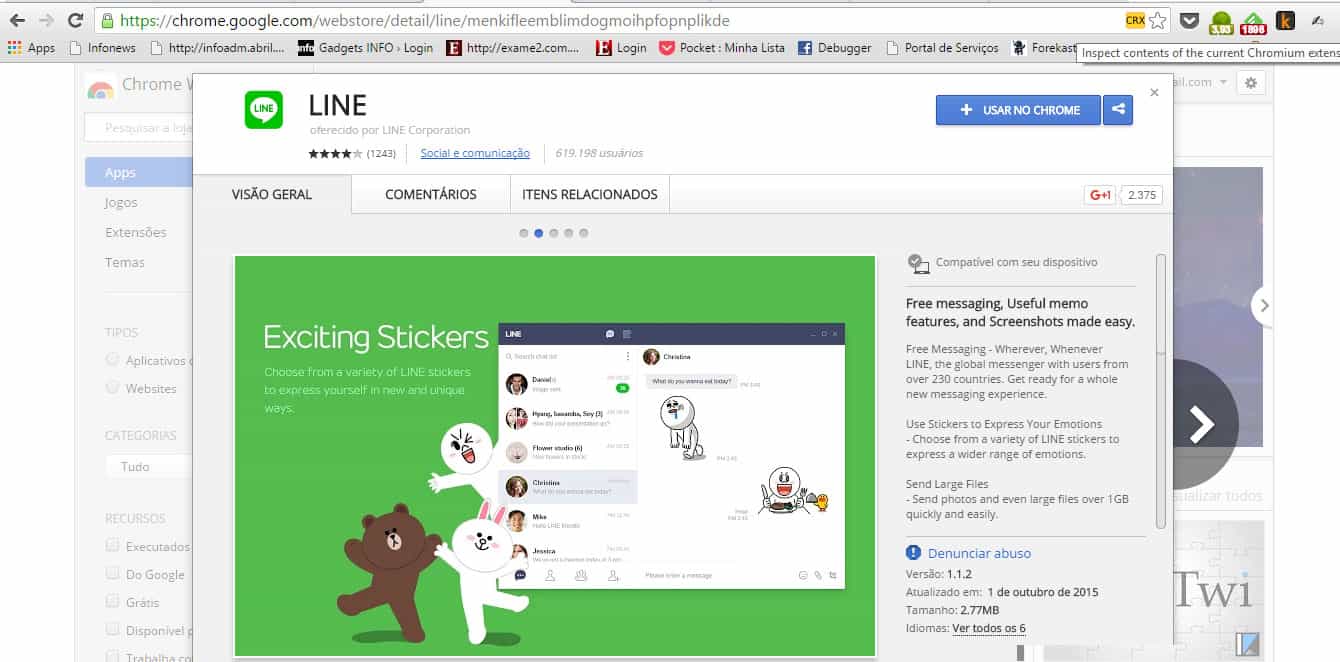Viewport: 1340px width, 662px height.
Task: Open the Pocket extension icon in toolbar
Action: pyautogui.click(x=1189, y=20)
